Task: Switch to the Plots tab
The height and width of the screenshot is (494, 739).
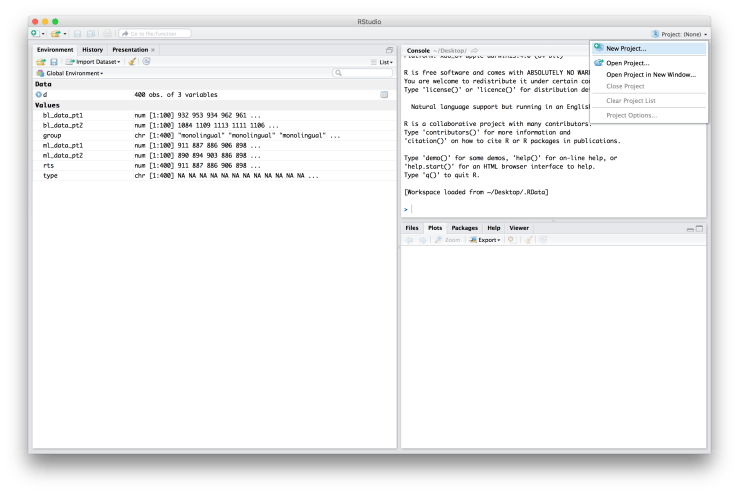Action: coord(435,228)
